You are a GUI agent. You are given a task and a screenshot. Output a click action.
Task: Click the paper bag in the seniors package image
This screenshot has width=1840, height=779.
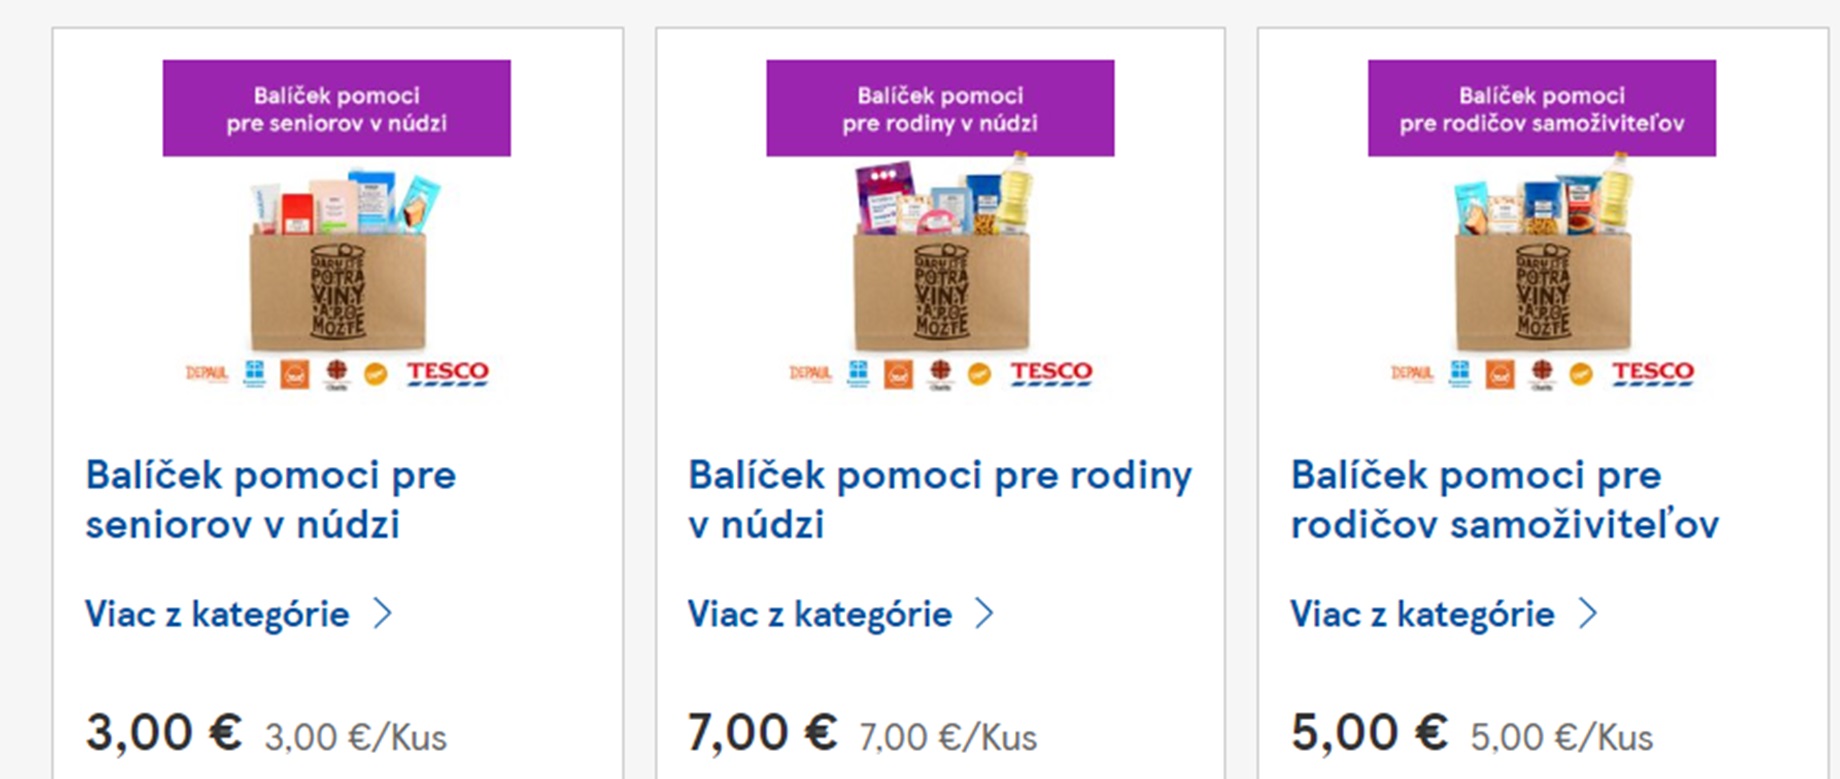pyautogui.click(x=337, y=290)
